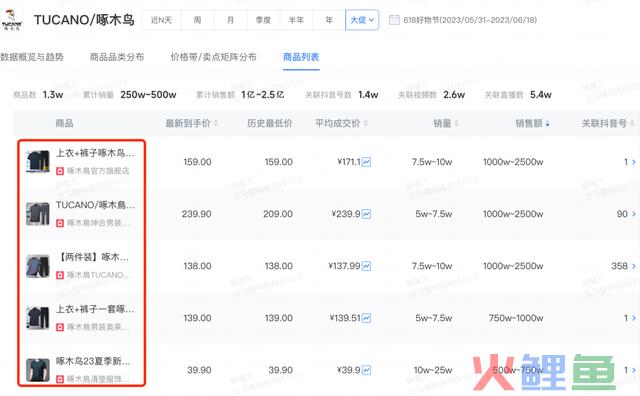Open product TUCANO/啄木鳥… title
Viewport: 640px width, 396px height.
(95, 205)
